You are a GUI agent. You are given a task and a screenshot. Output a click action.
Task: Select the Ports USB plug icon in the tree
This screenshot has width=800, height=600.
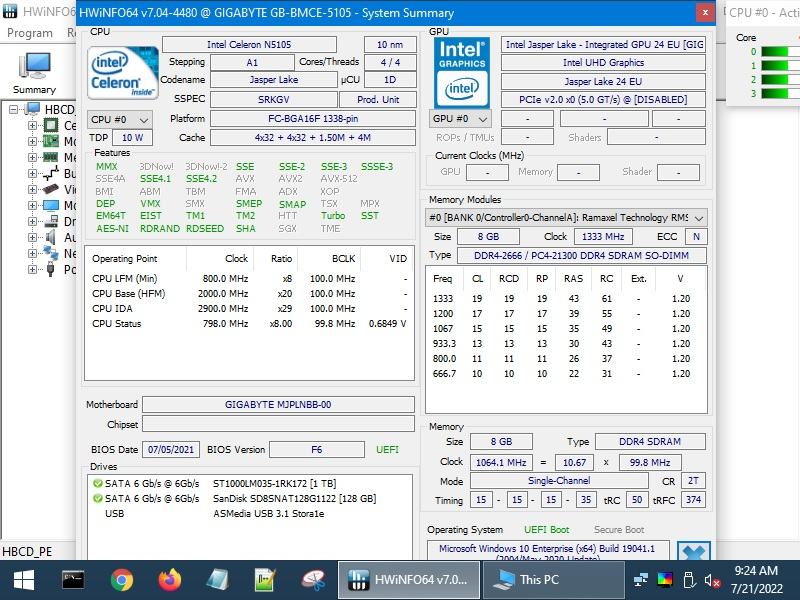51,269
